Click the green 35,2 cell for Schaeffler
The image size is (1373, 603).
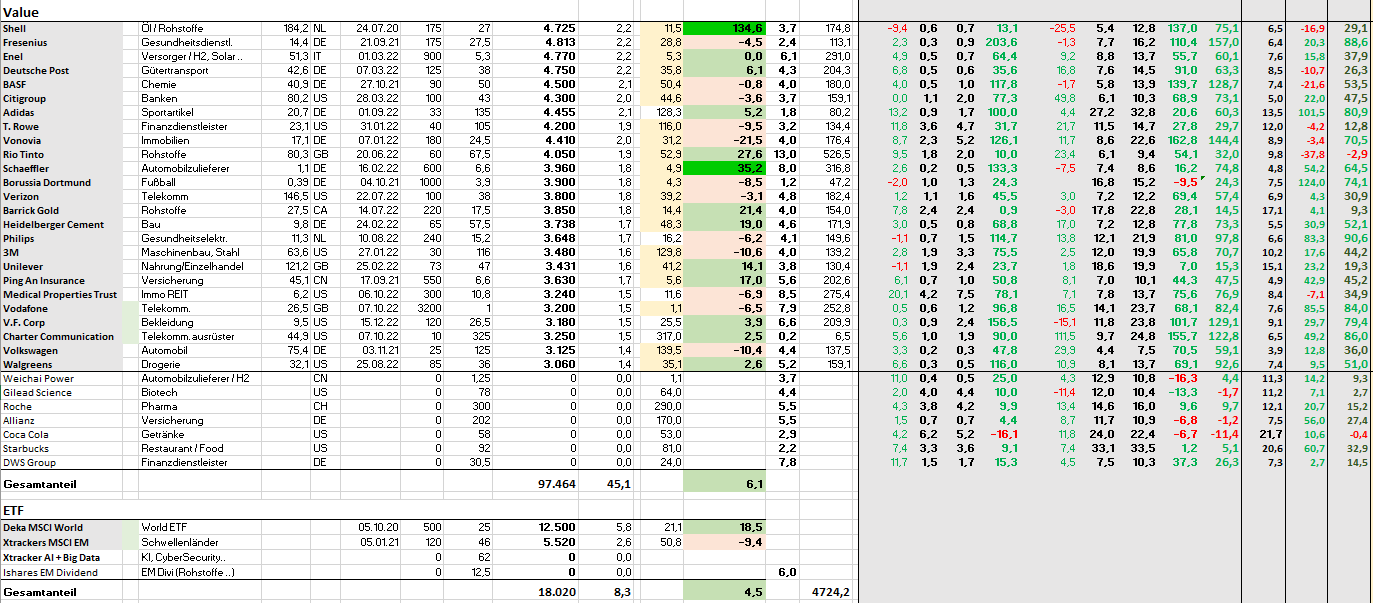(x=725, y=169)
